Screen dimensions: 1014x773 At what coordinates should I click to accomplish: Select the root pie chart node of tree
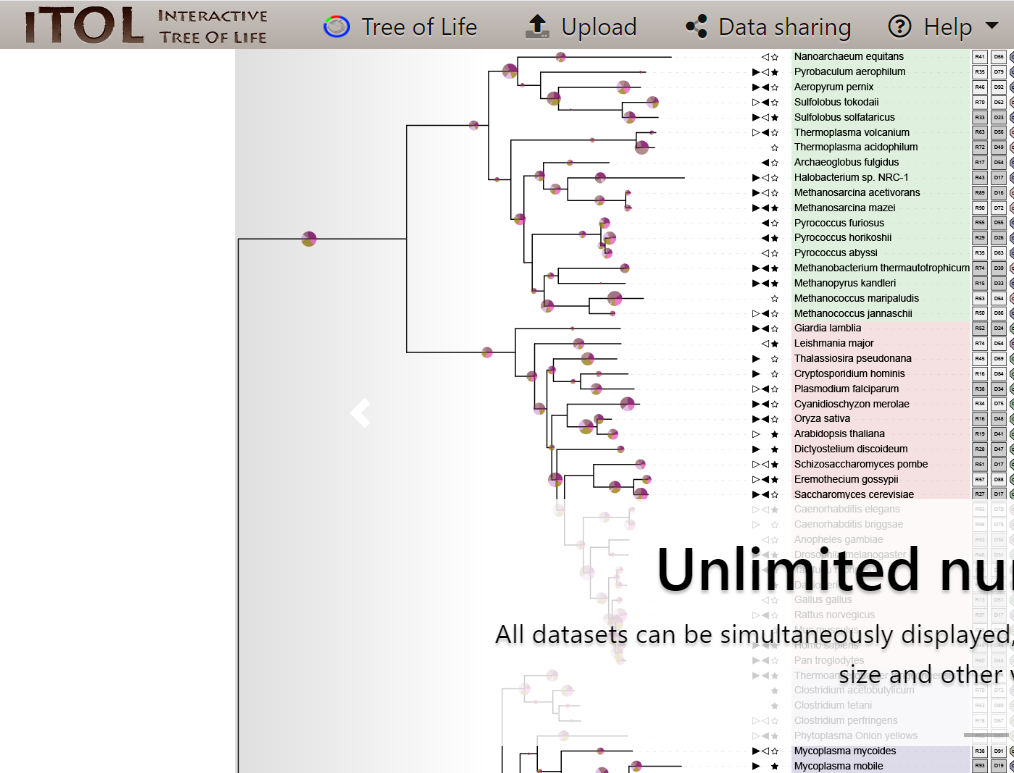pyautogui.click(x=309, y=238)
